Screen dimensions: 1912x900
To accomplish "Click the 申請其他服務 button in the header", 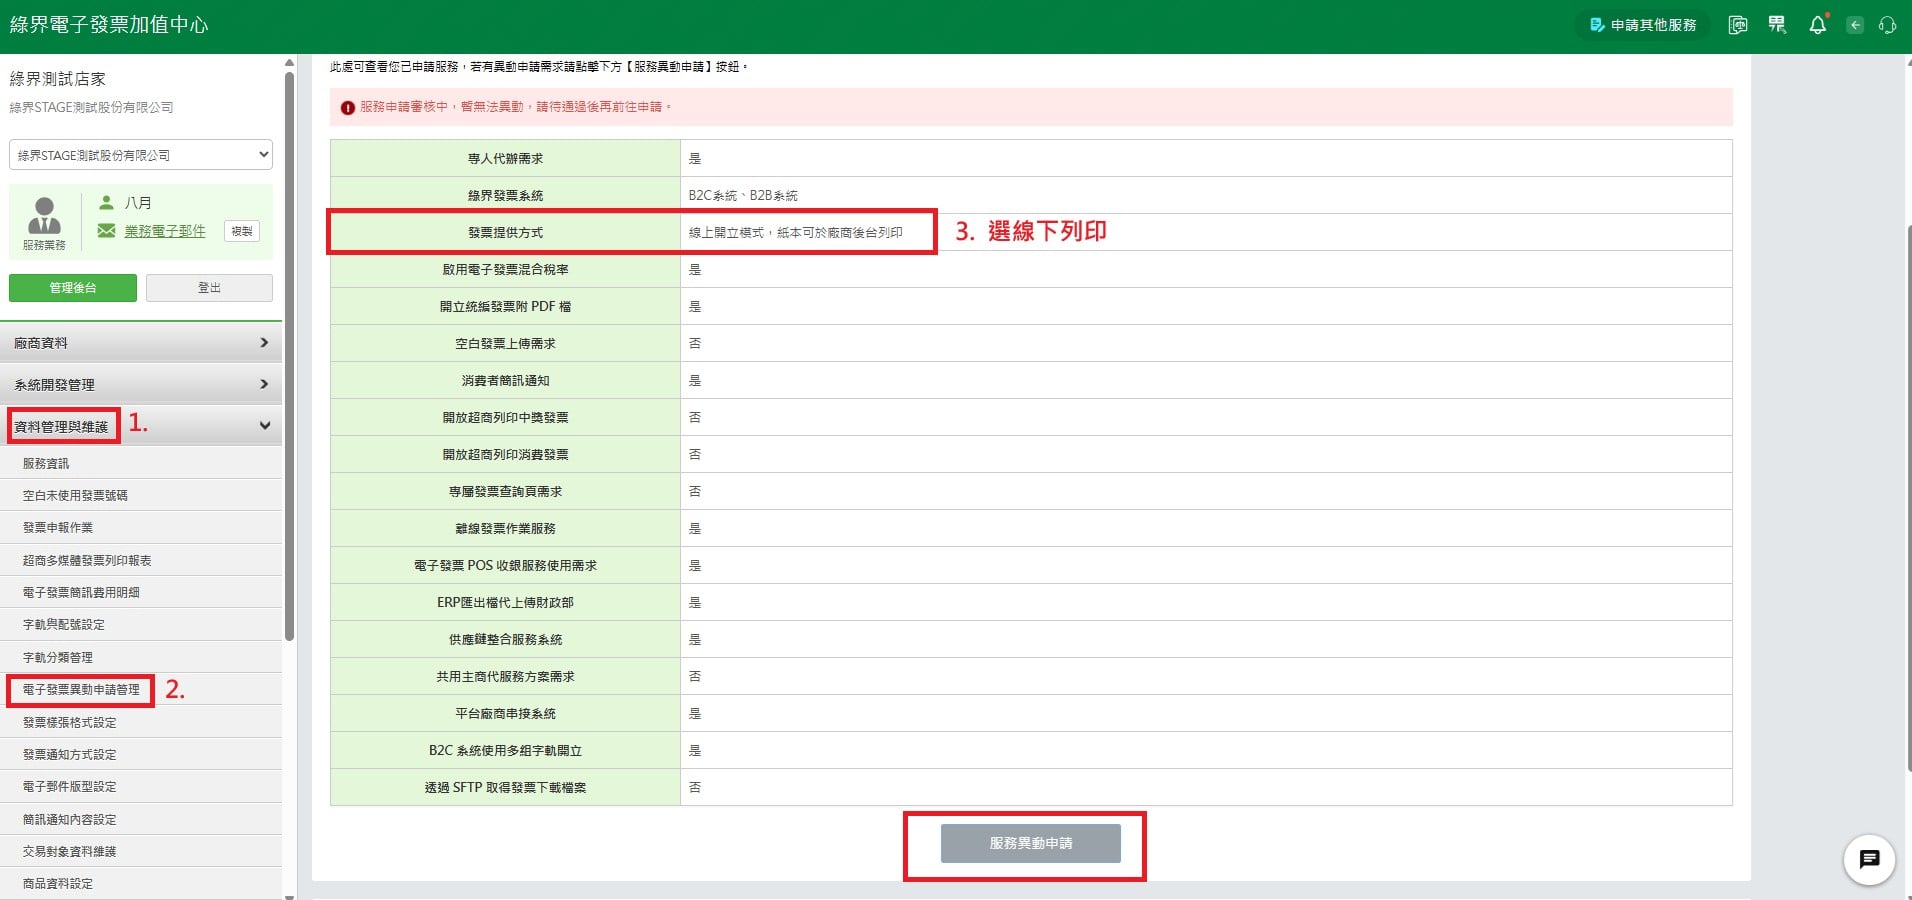I will (1643, 25).
